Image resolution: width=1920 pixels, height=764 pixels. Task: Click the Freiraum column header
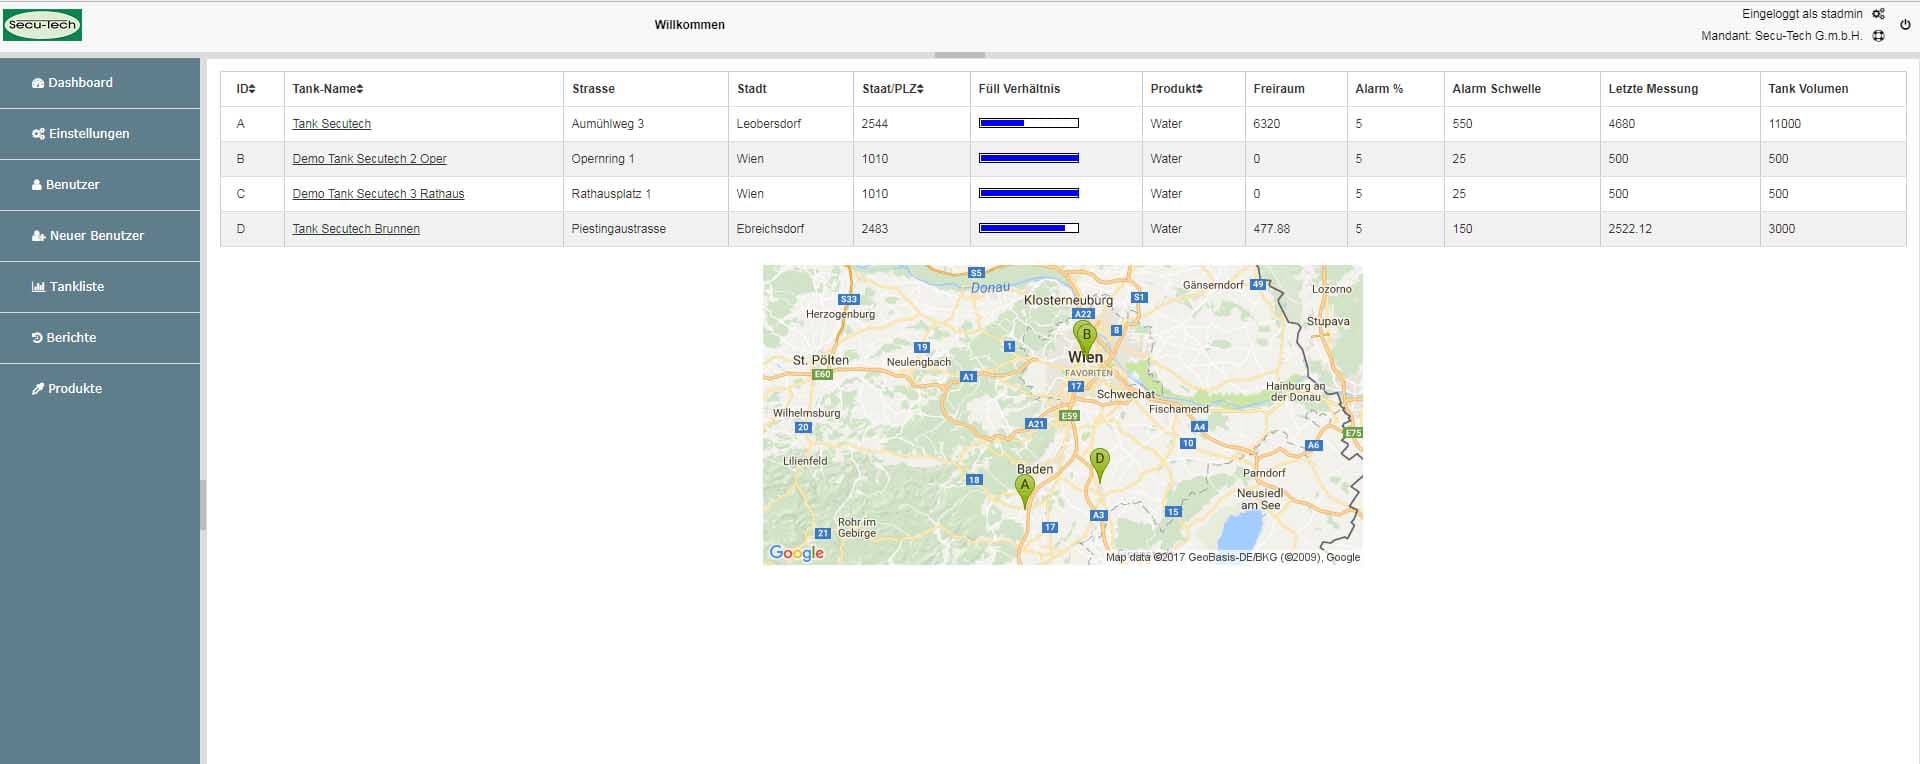1279,89
